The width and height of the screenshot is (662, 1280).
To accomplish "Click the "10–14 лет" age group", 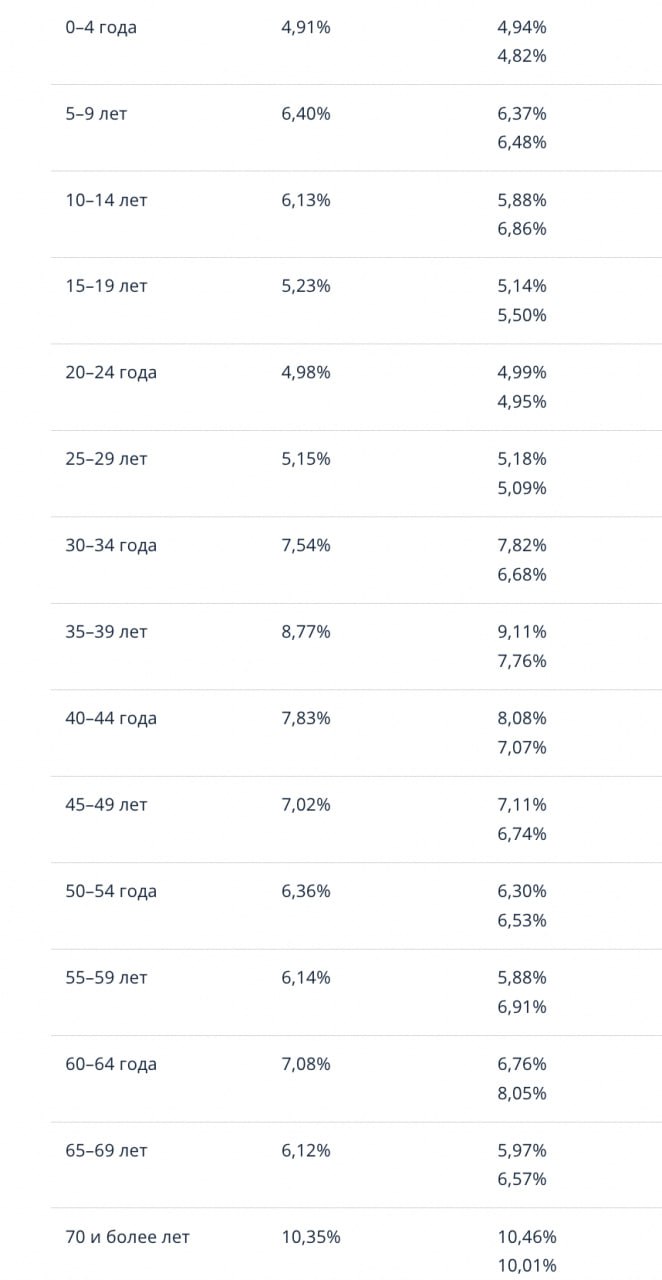I will coord(106,200).
